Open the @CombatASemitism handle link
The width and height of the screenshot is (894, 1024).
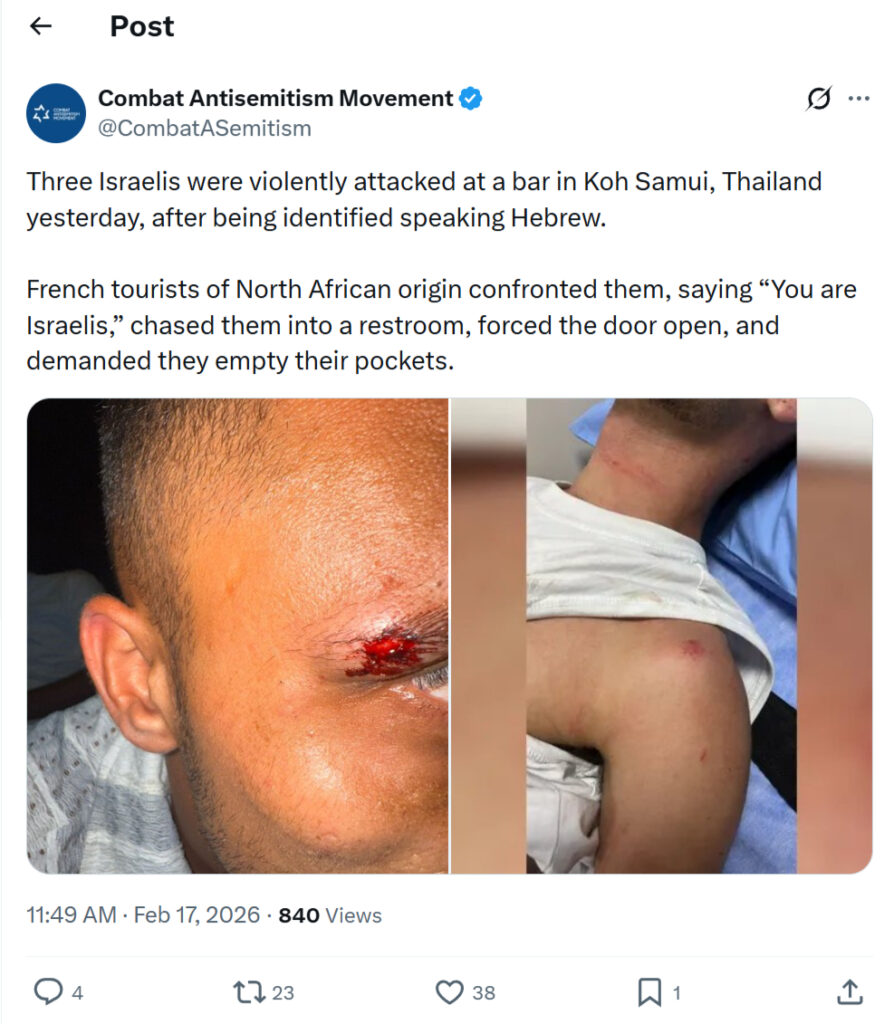tap(204, 128)
